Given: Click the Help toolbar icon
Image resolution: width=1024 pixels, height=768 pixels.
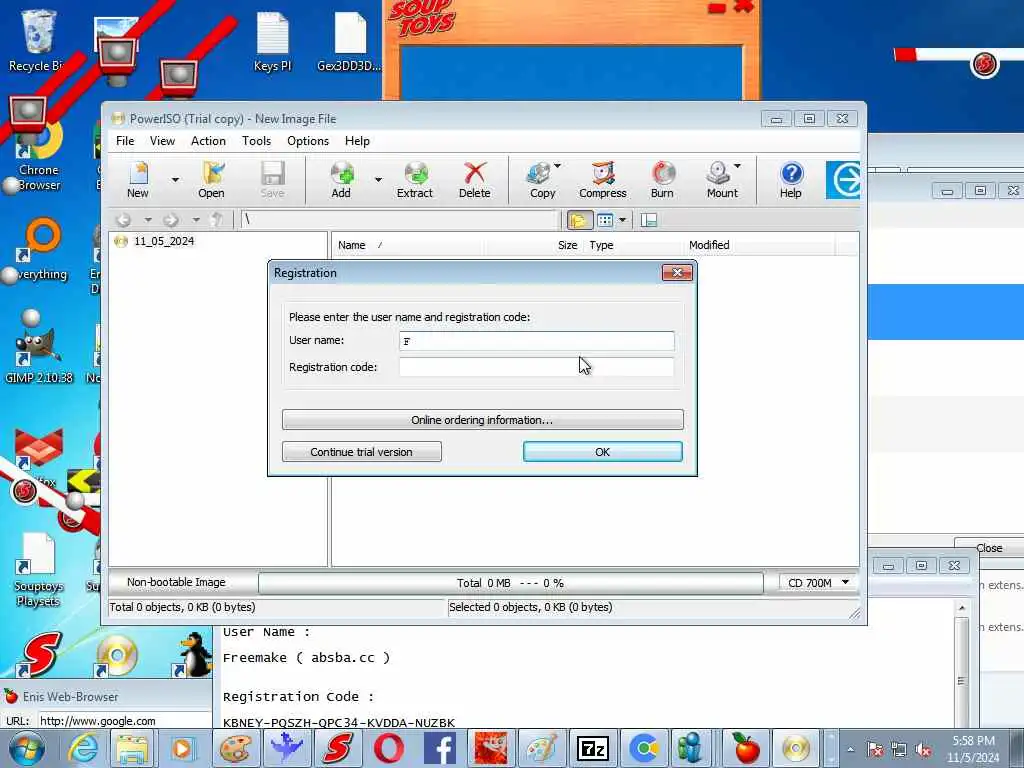Looking at the screenshot, I should click(x=791, y=180).
